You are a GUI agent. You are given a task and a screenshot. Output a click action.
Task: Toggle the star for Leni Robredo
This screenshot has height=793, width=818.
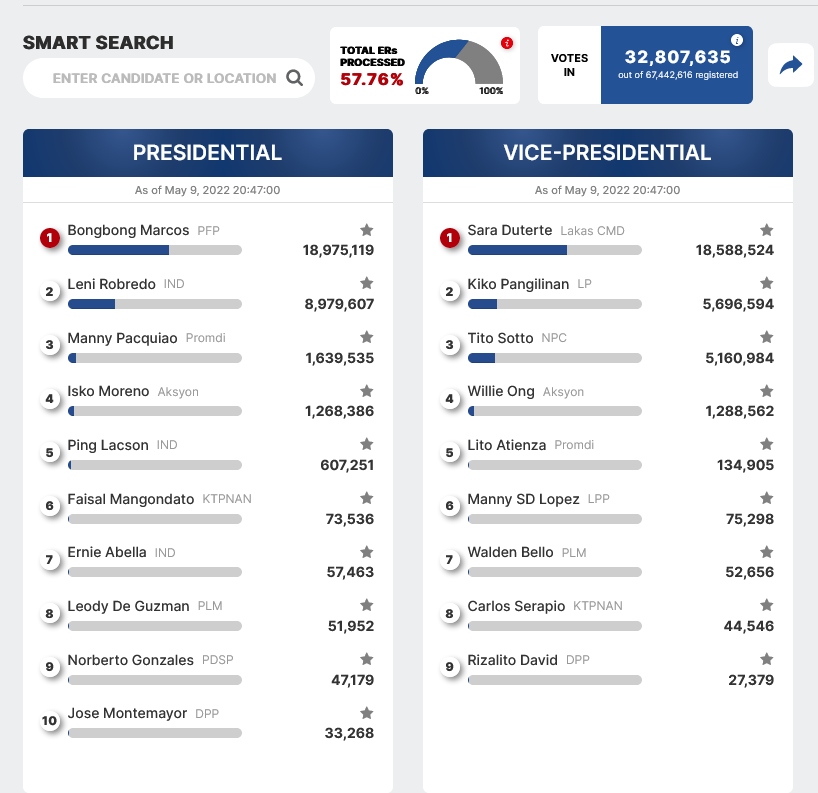(x=367, y=283)
